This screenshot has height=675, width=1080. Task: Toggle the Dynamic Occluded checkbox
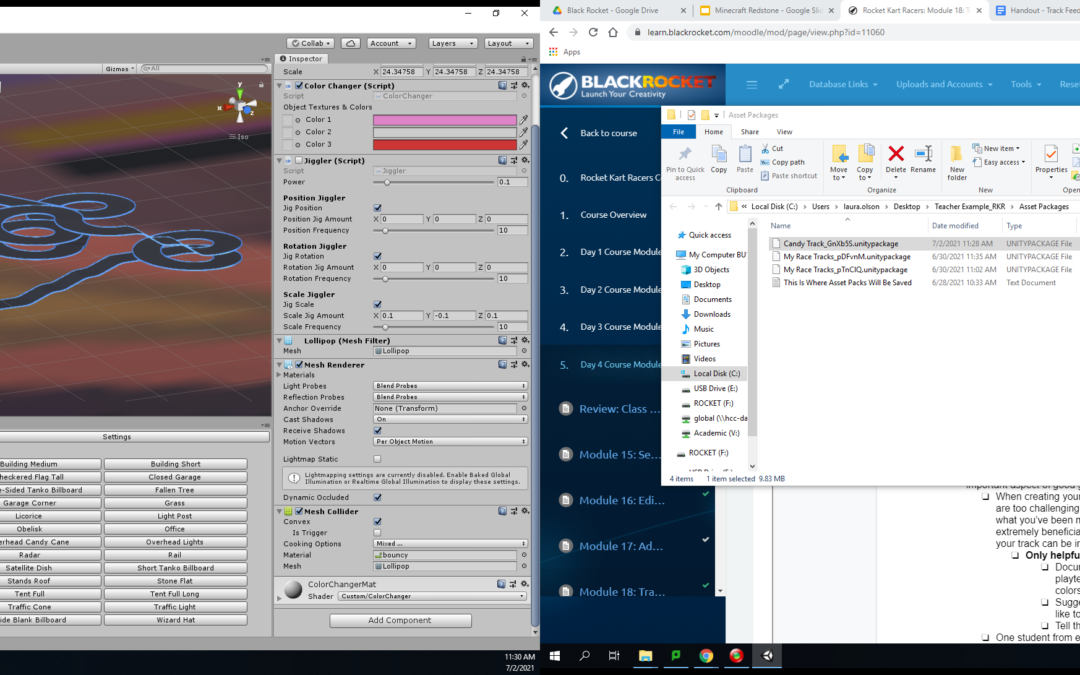(377, 497)
